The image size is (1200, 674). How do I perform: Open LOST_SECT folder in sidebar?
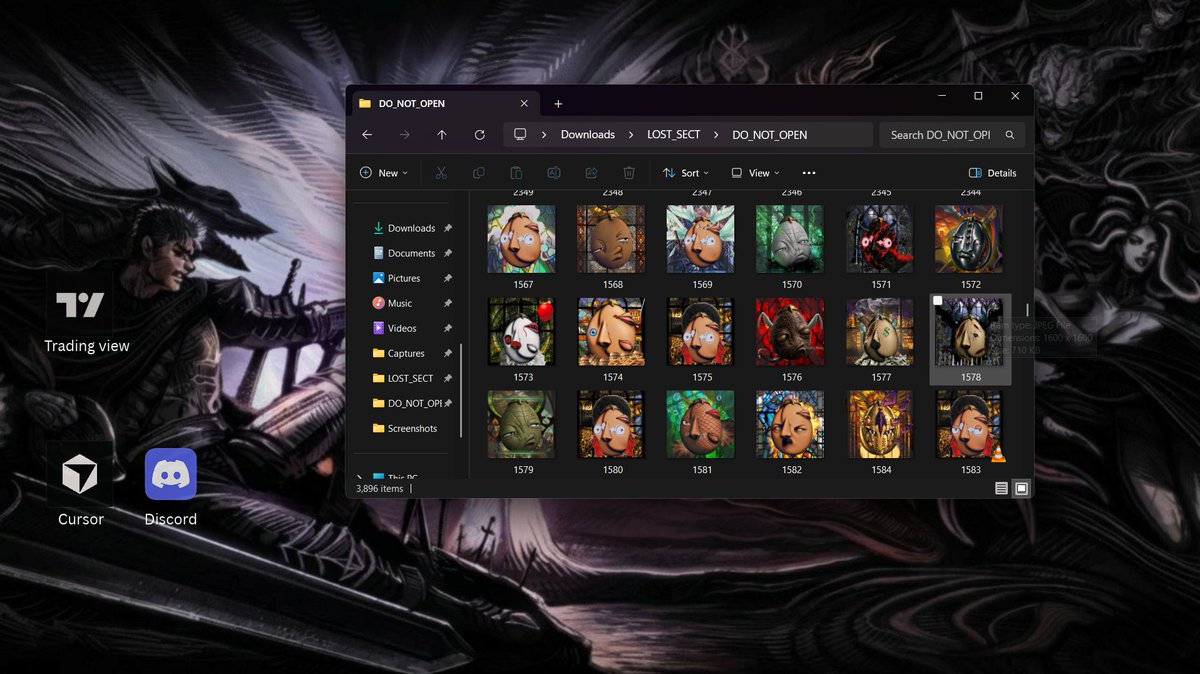point(411,378)
